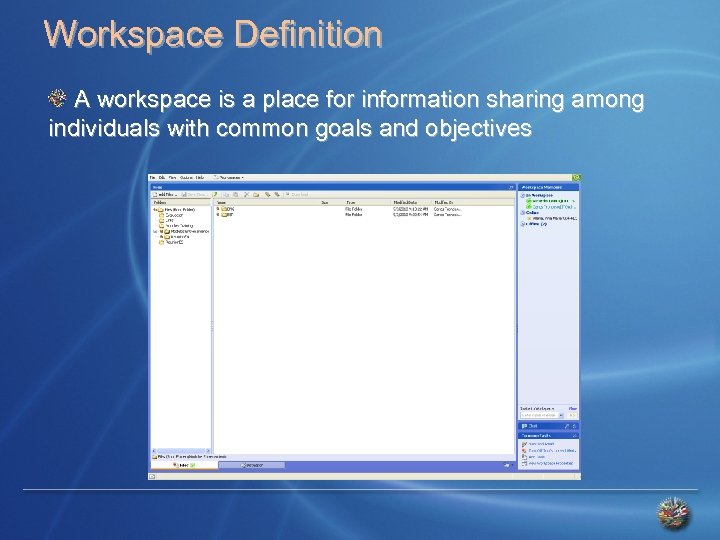This screenshot has width=720, height=540.
Task: Click the More link above invite field
Action: 573,408
